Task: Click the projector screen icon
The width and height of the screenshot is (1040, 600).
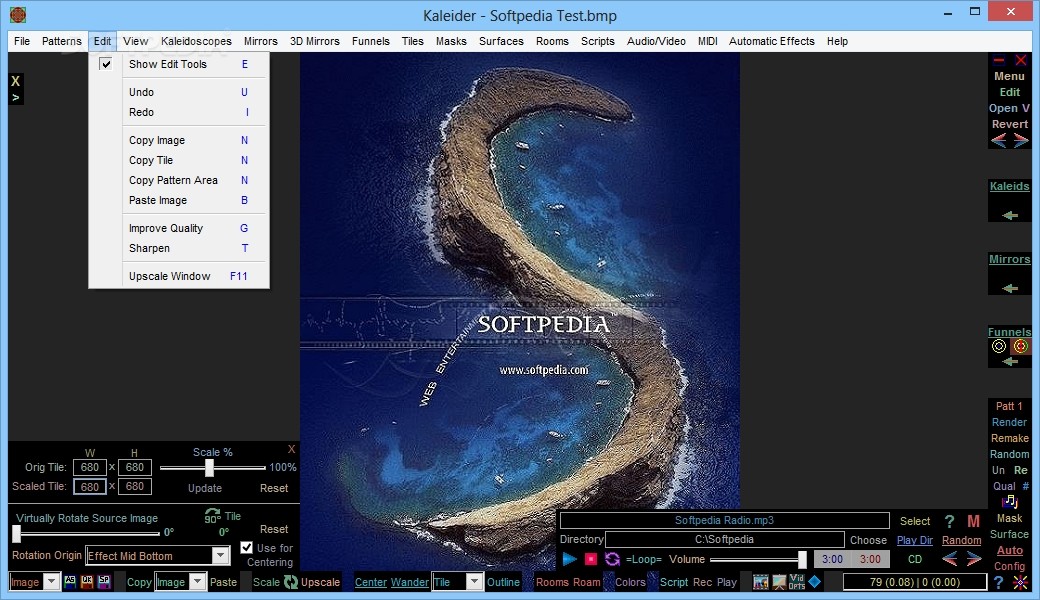Action: point(779,582)
